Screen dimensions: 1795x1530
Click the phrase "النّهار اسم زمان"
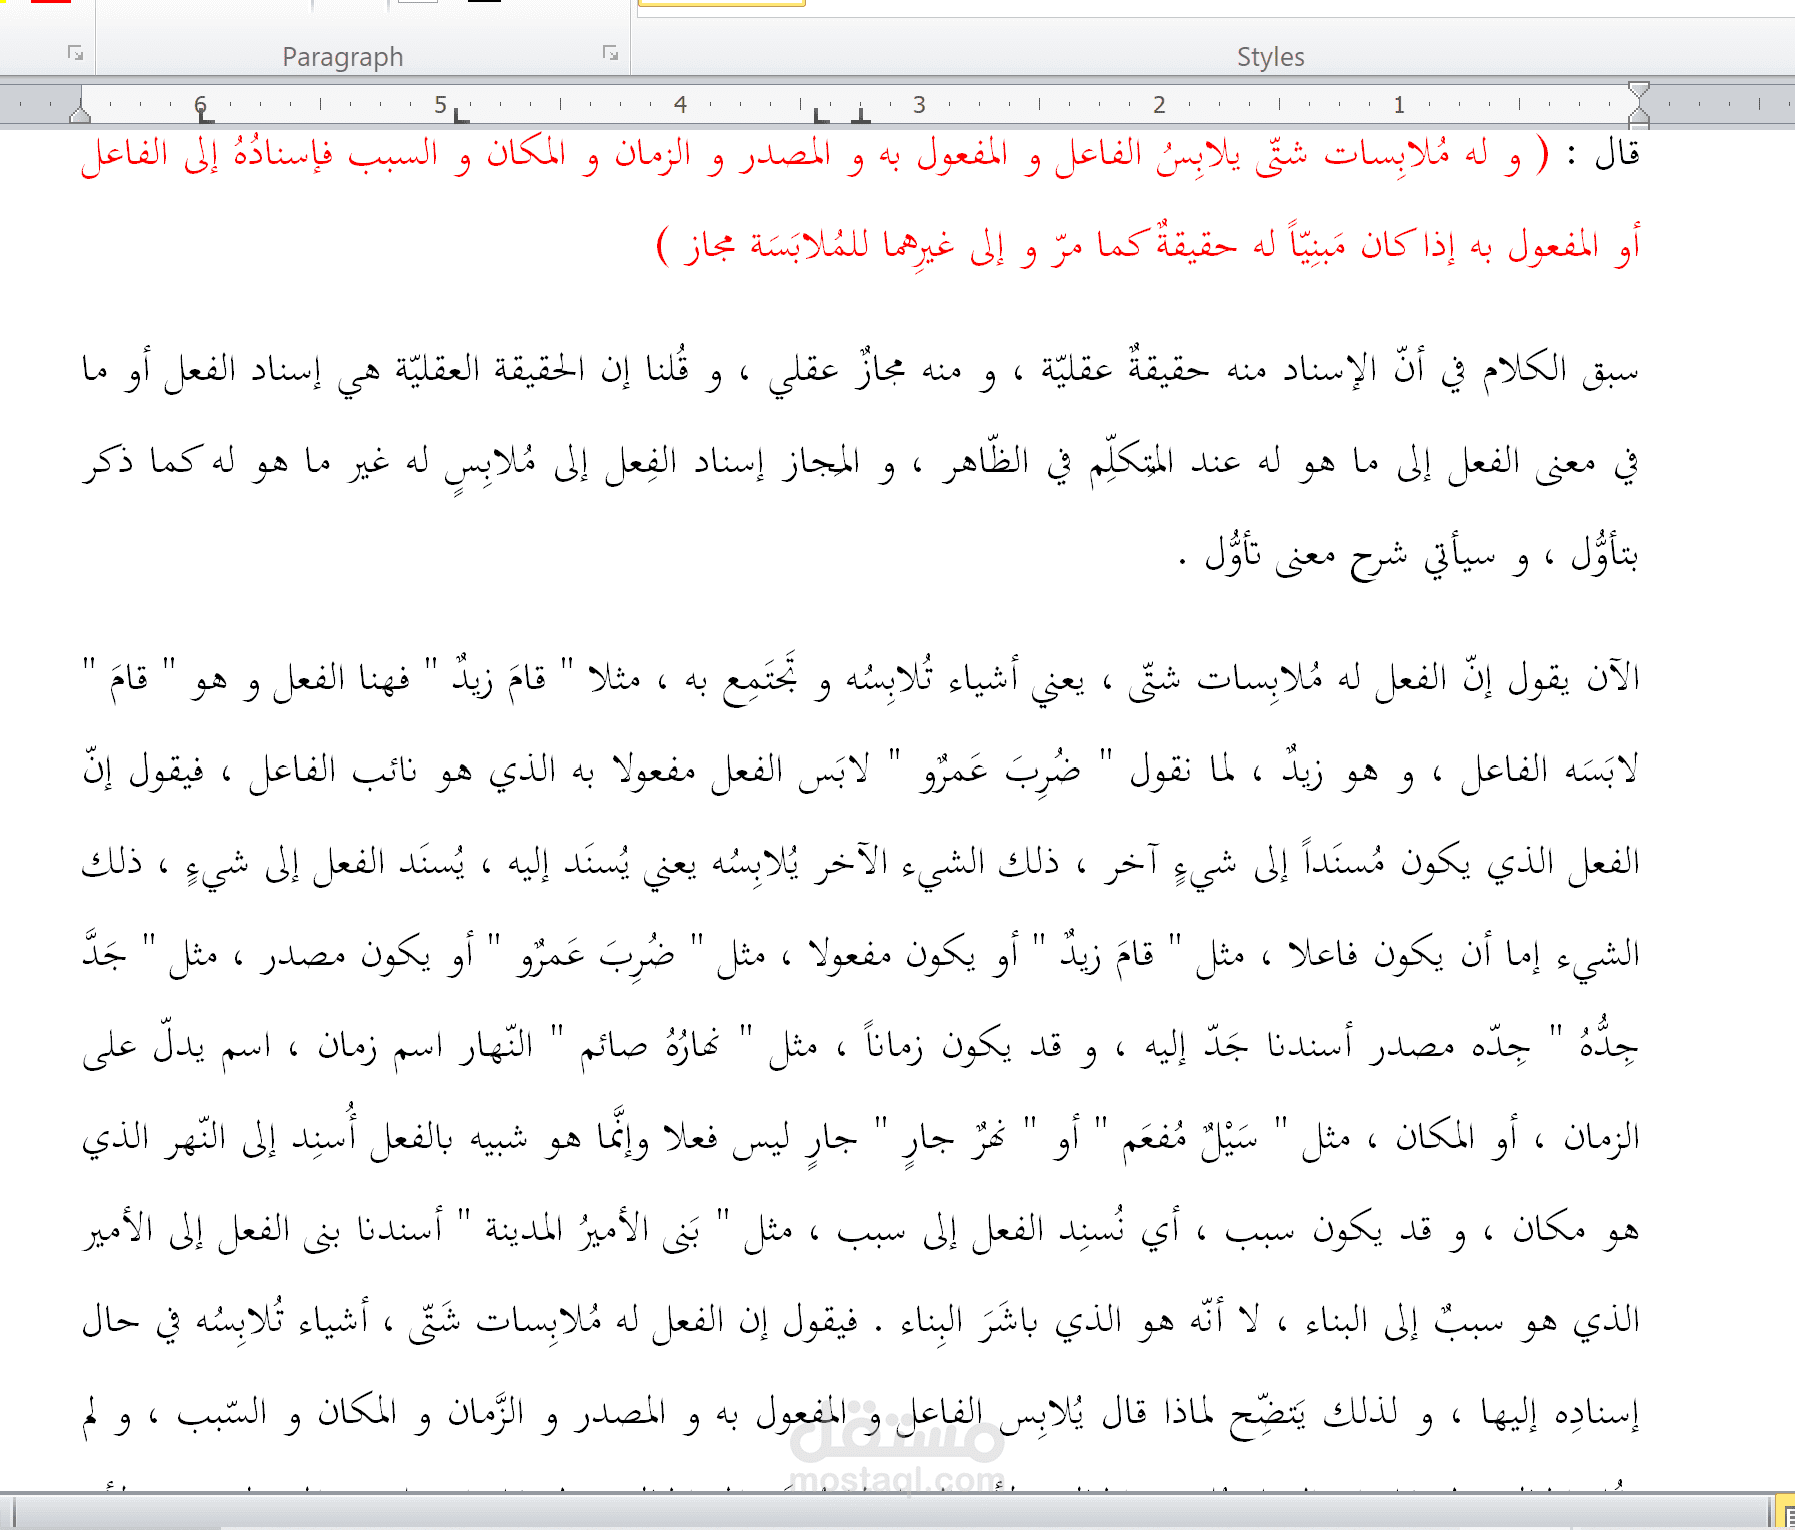[x=425, y=1046]
